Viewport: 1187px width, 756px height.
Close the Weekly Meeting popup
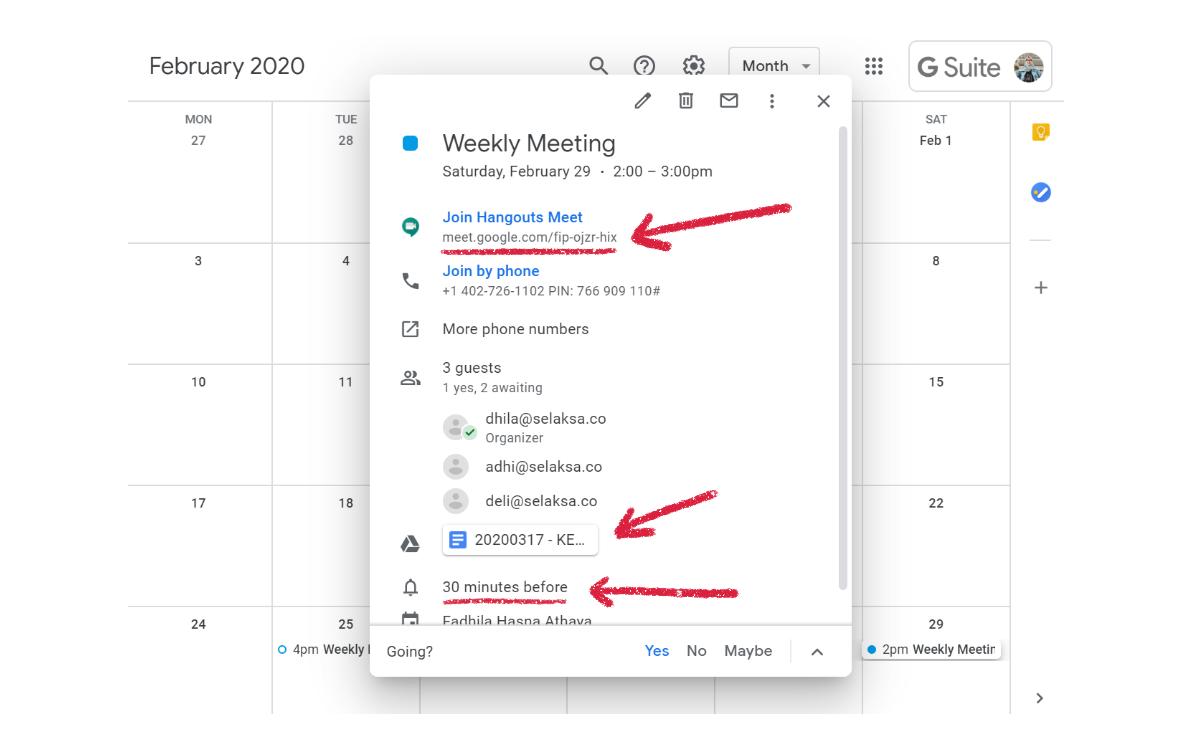(824, 101)
